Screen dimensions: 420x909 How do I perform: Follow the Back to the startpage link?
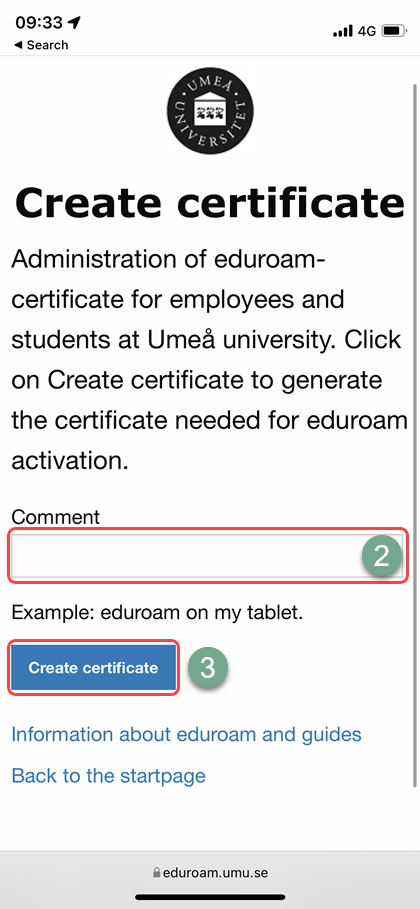pos(108,775)
